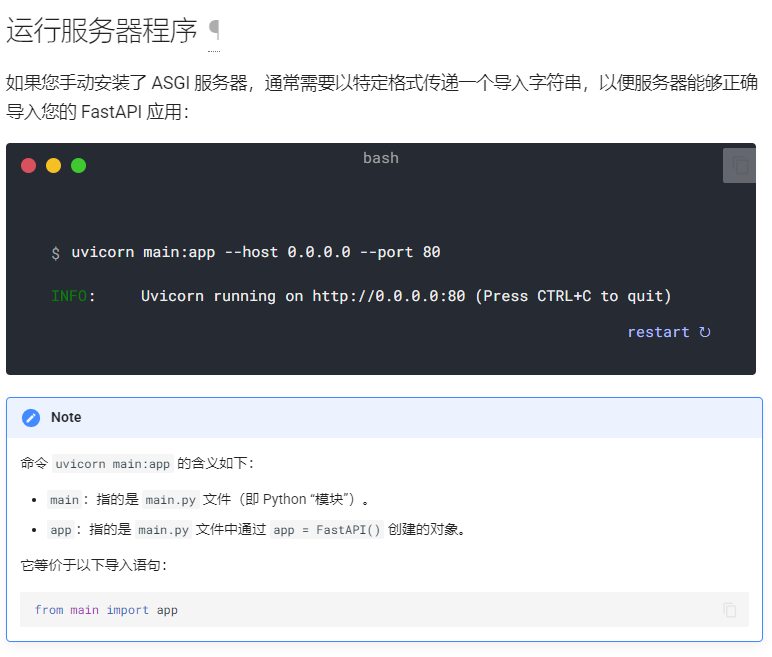Click heading 运行服务器程序
The width and height of the screenshot is (772, 657).
coord(101,31)
